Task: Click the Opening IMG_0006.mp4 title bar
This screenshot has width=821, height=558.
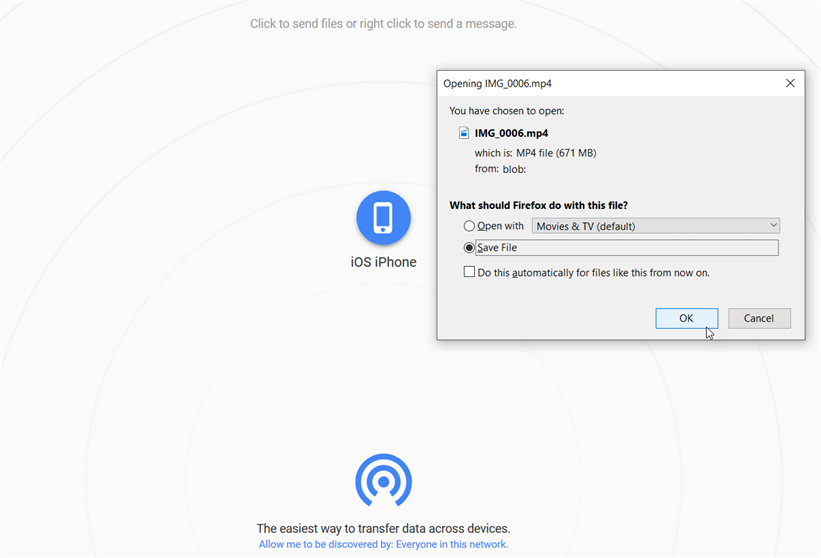Action: point(600,84)
